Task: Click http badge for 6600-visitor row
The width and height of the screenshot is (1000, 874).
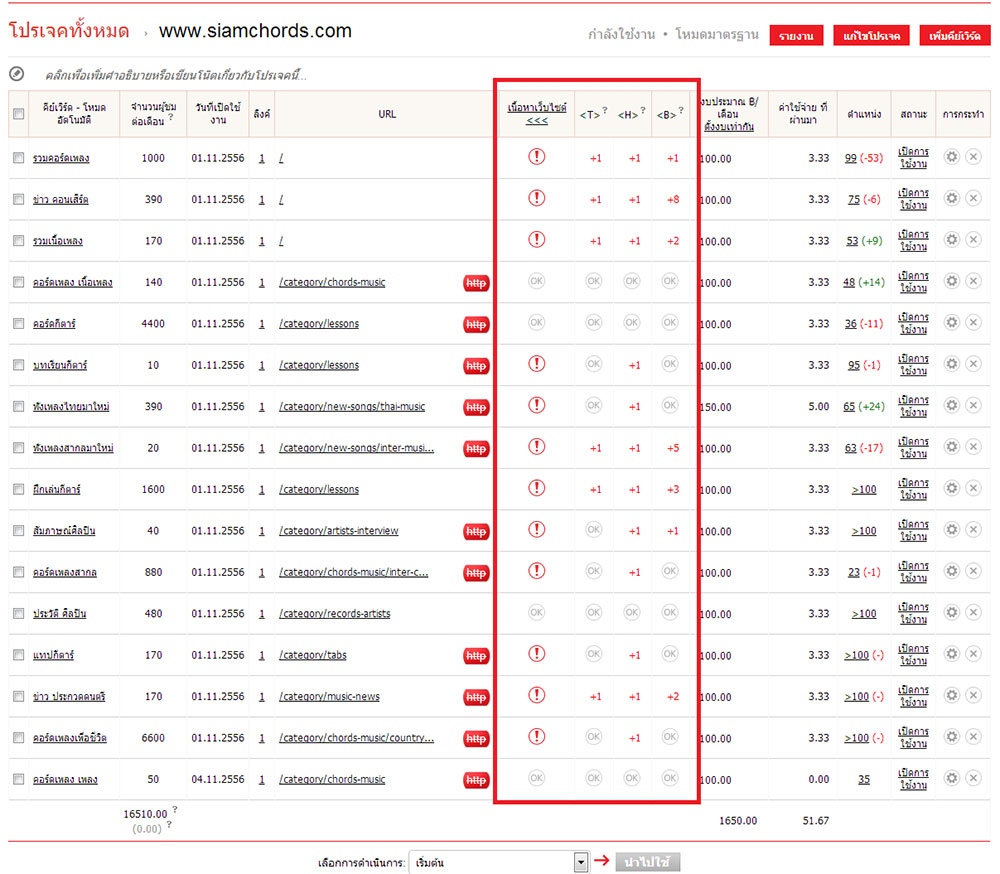Action: [476, 739]
